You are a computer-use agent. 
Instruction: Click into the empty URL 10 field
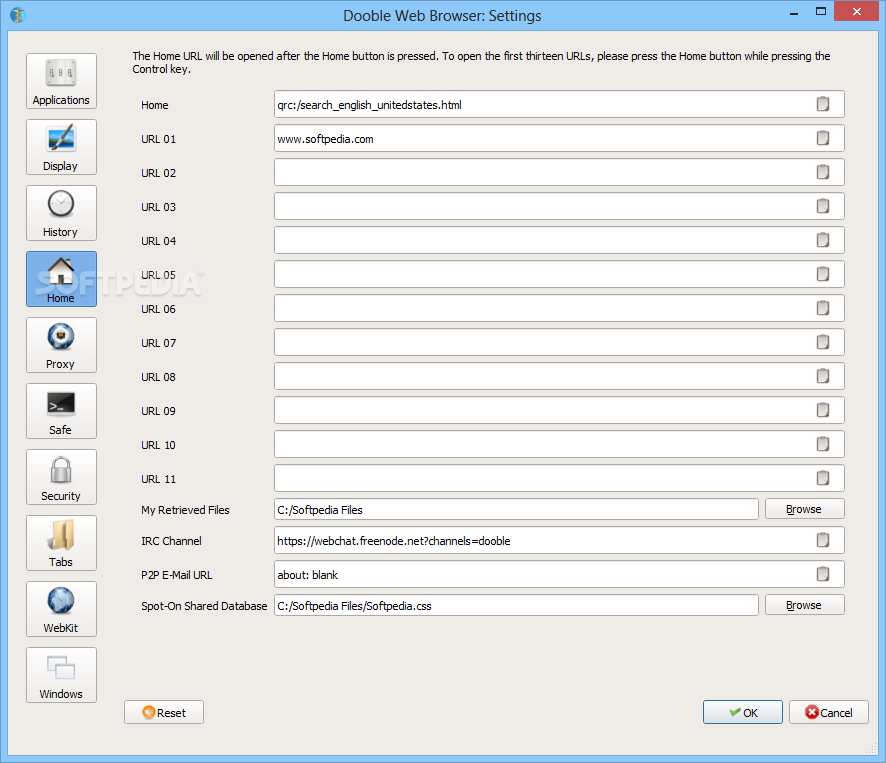tap(559, 444)
